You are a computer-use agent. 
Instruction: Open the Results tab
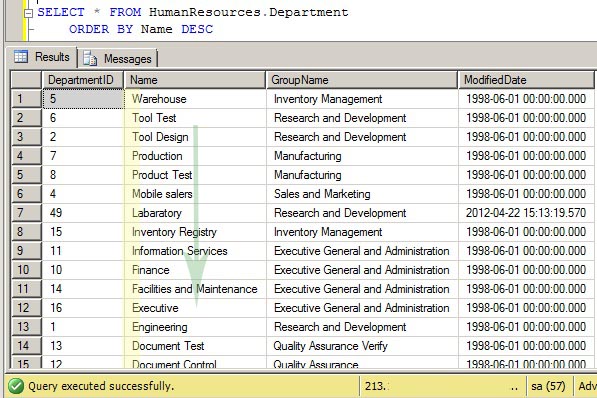click(x=42, y=57)
